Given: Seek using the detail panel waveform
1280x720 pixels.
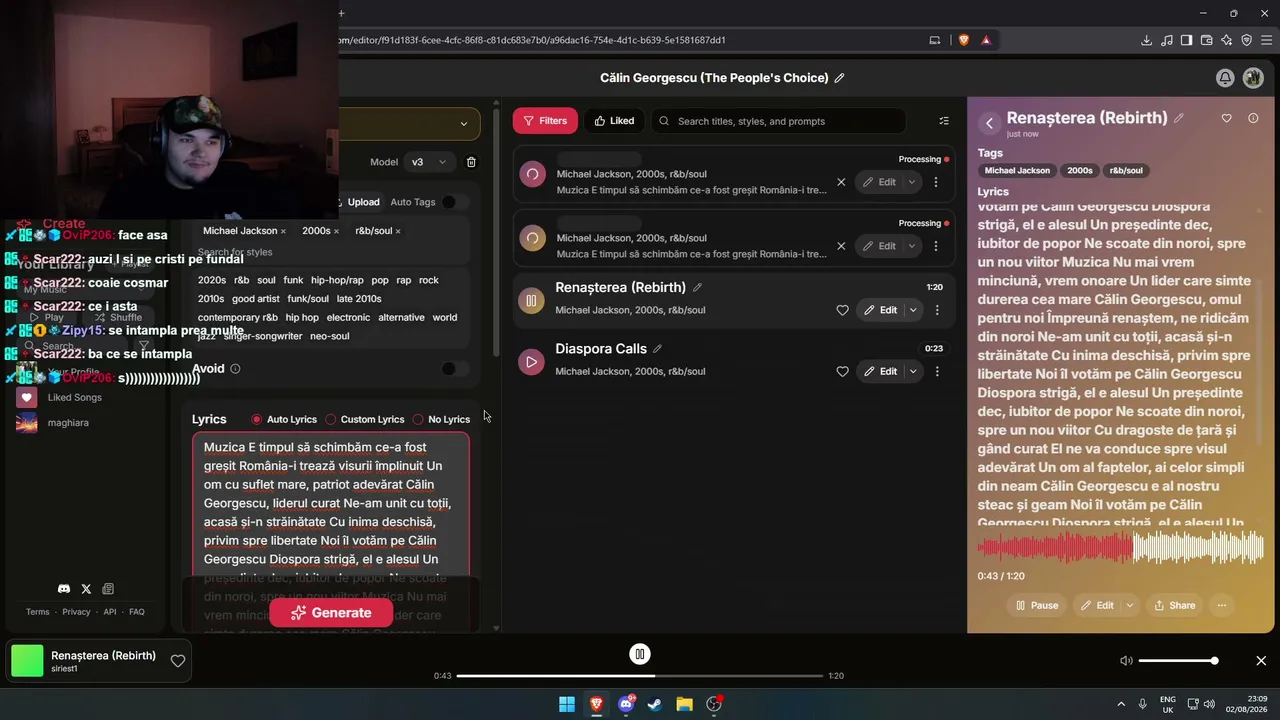Looking at the screenshot, I should tap(1120, 548).
